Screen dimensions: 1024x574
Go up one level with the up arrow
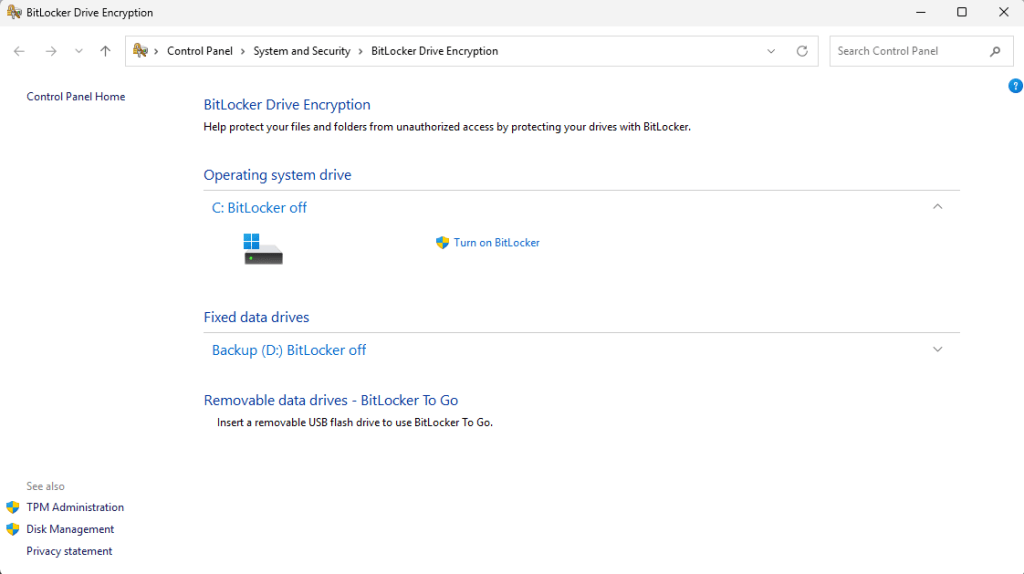[x=105, y=51]
